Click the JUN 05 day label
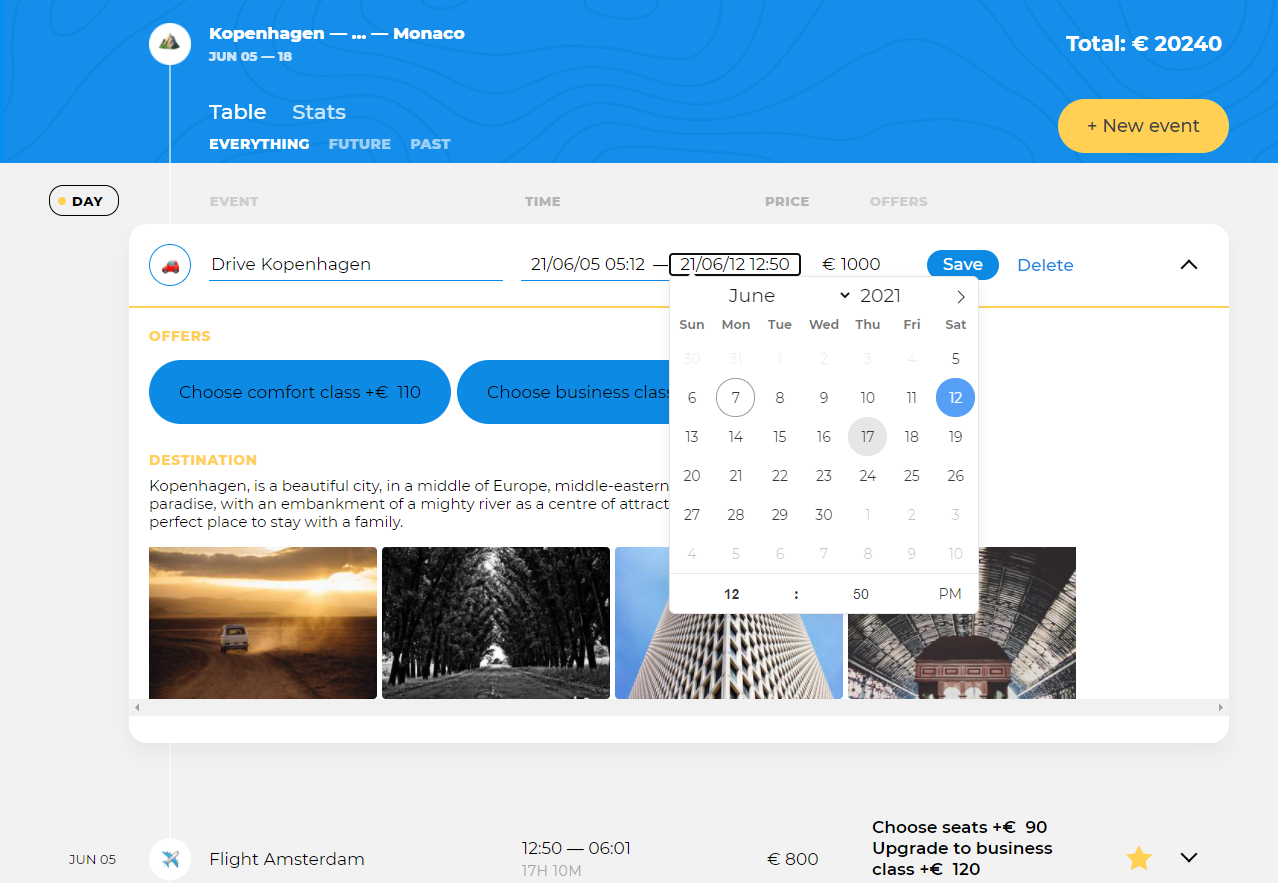 pos(92,859)
